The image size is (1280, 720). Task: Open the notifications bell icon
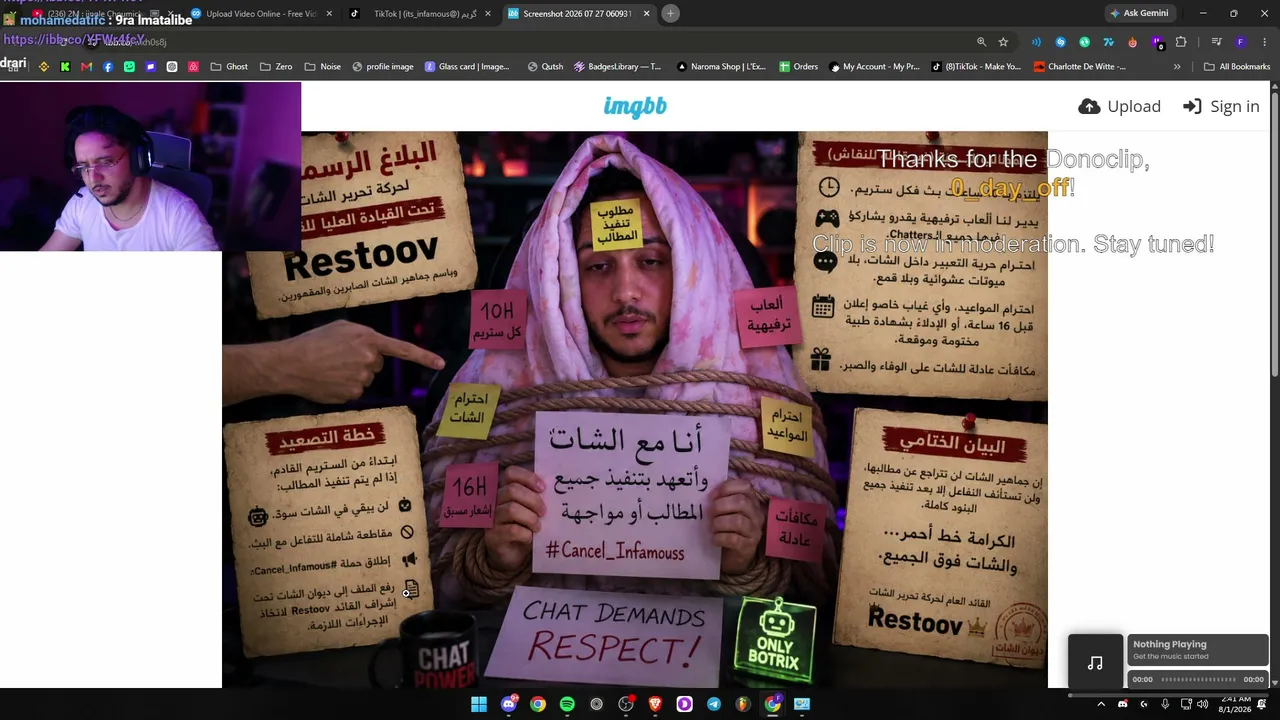(x=1262, y=704)
